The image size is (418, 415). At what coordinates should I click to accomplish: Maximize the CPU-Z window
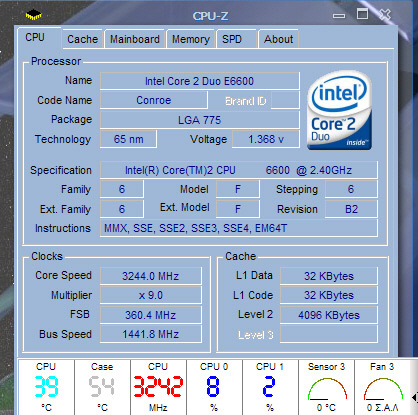point(362,14)
